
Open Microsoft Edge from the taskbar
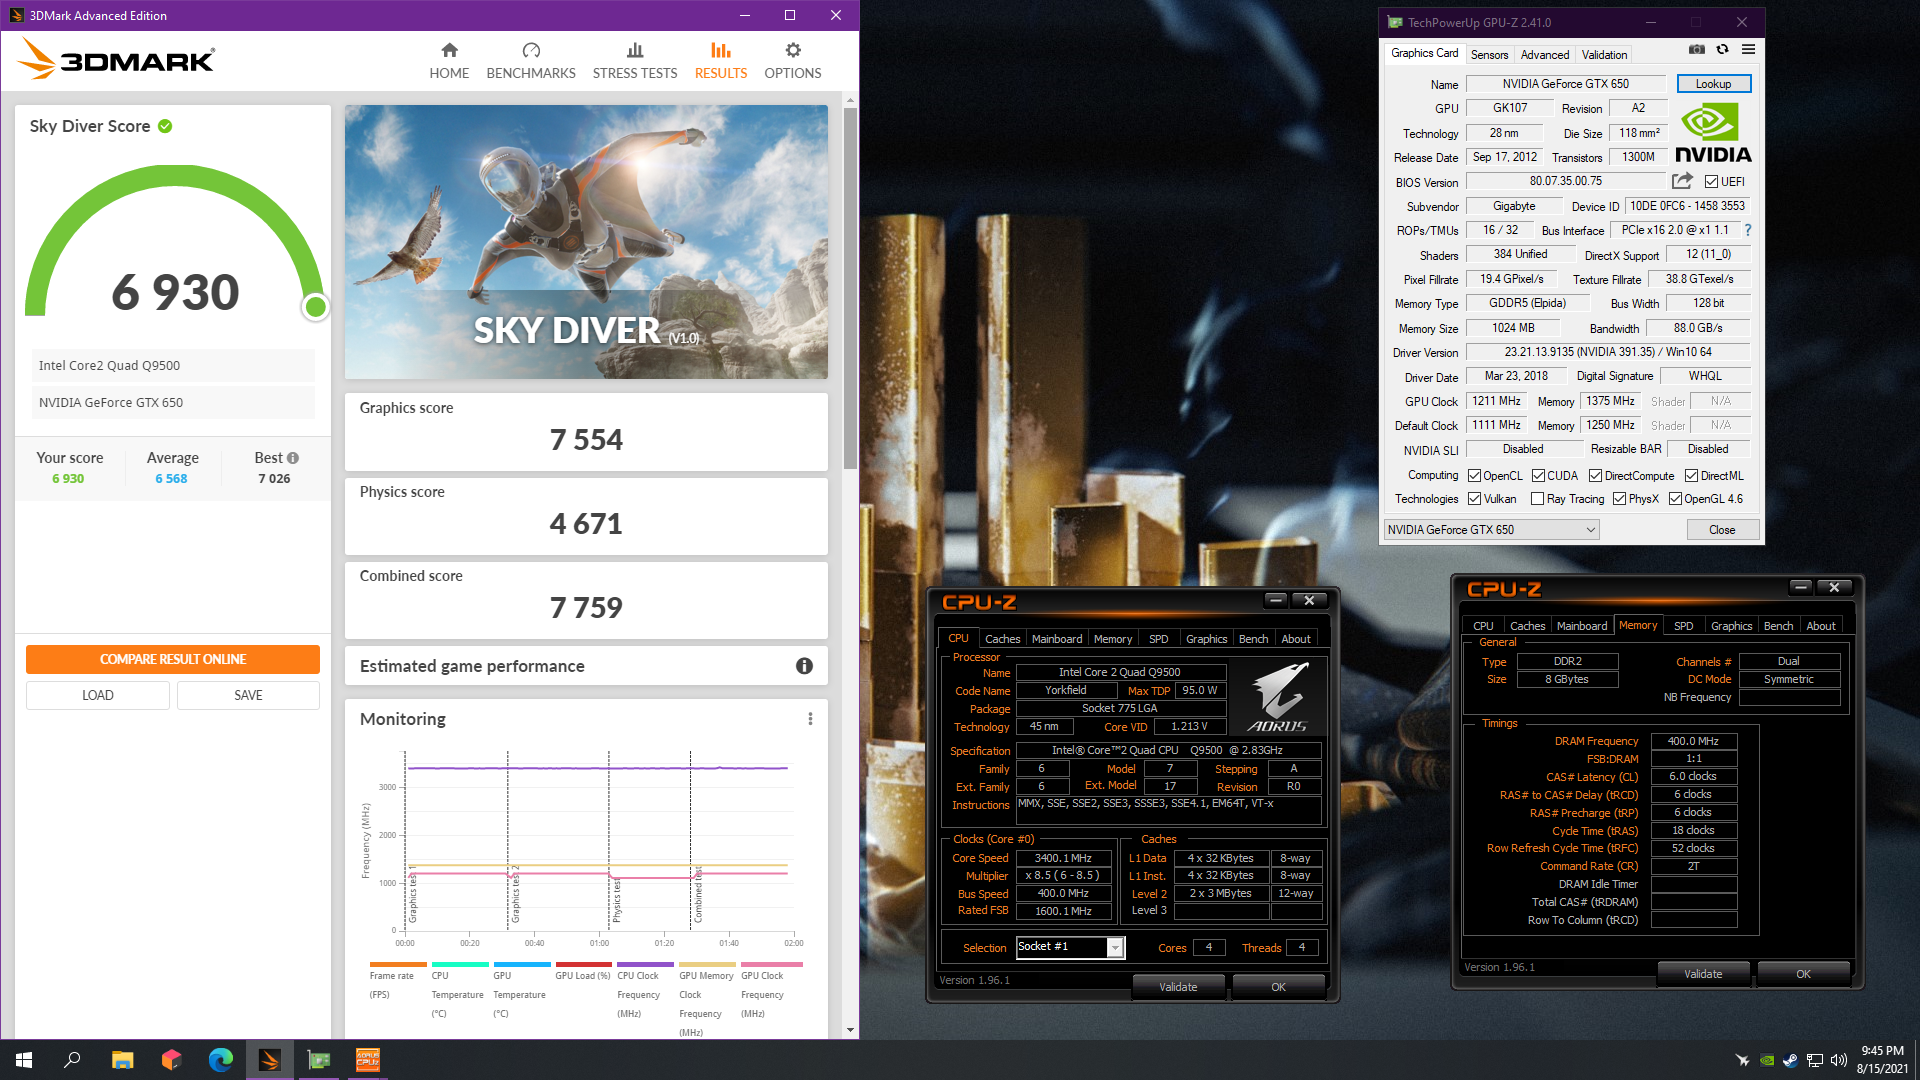pos(220,1060)
